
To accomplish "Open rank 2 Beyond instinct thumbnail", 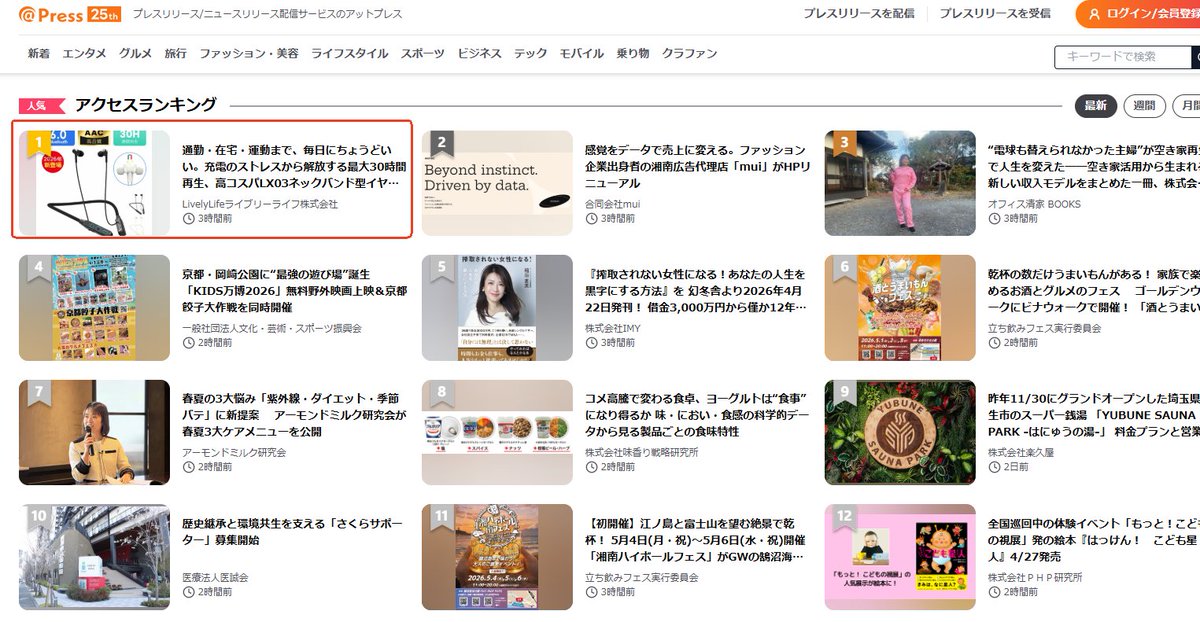I will click(497, 182).
